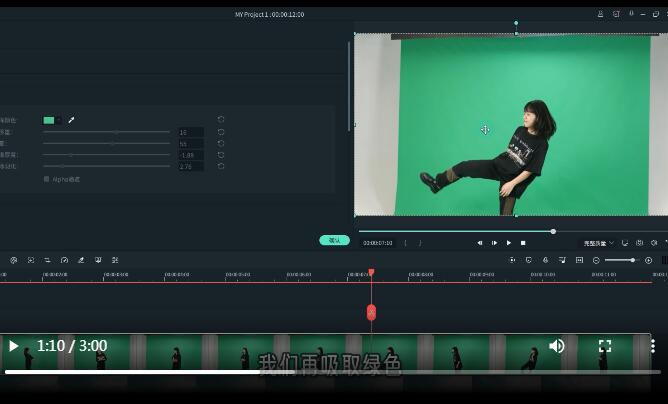668x404 pixels.
Task: Zoom in the timeline with plus icon
Action: pyautogui.click(x=648, y=260)
